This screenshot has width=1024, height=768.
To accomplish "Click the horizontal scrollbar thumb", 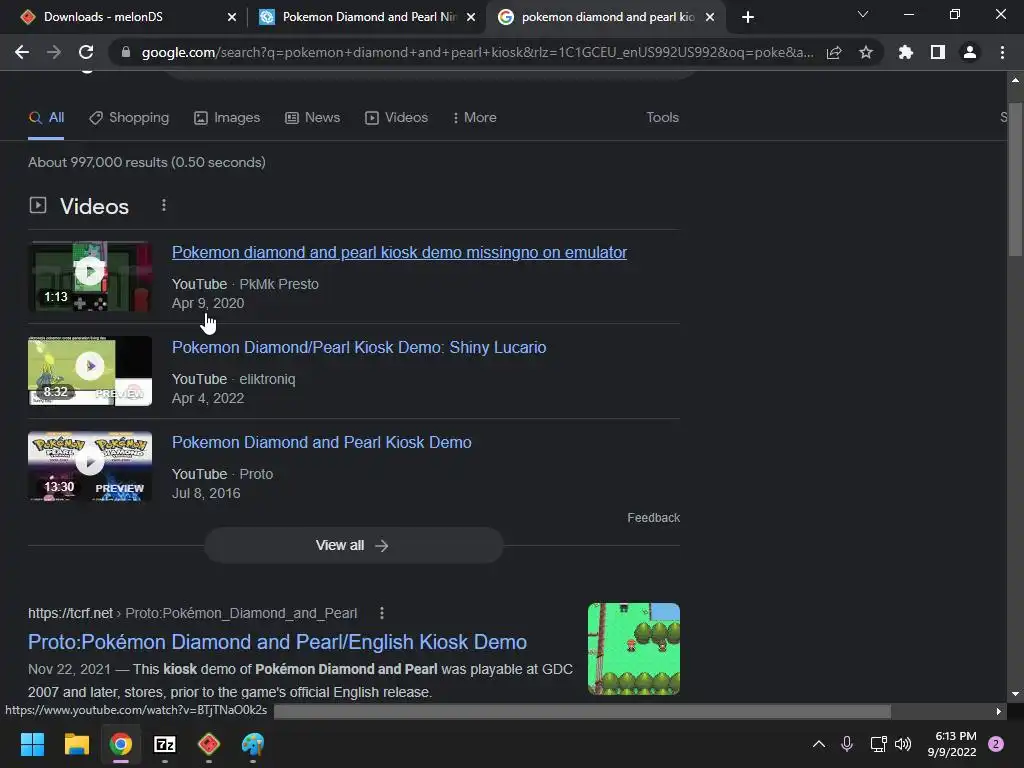I will (x=582, y=711).
